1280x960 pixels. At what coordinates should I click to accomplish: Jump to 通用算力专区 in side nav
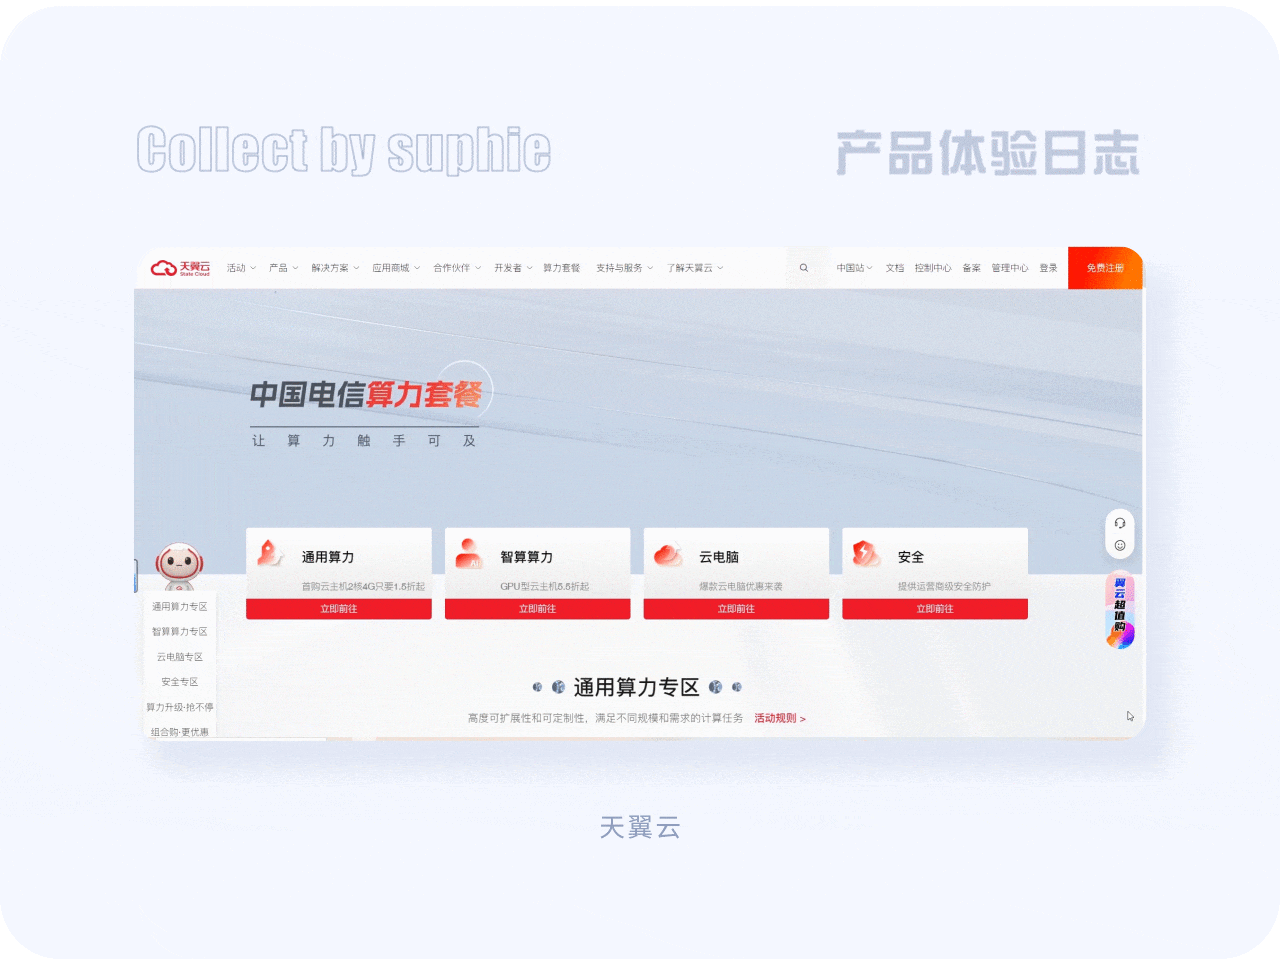pos(180,607)
